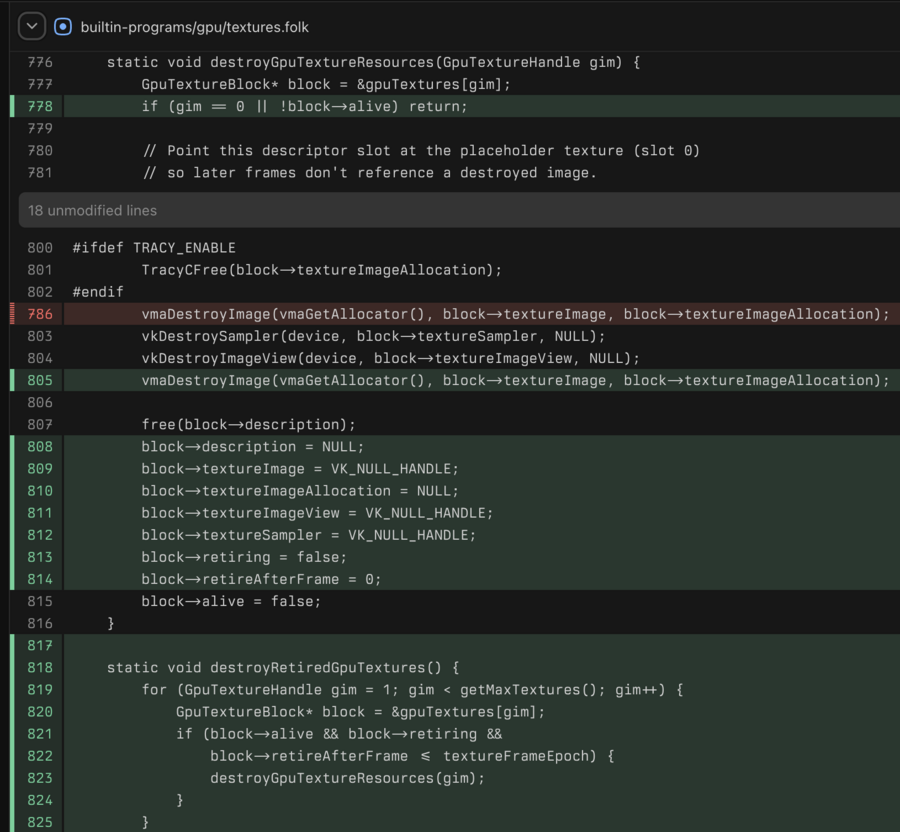900x832 pixels.
Task: Click the for loop line with getMaxTextures()
Action: (x=412, y=689)
